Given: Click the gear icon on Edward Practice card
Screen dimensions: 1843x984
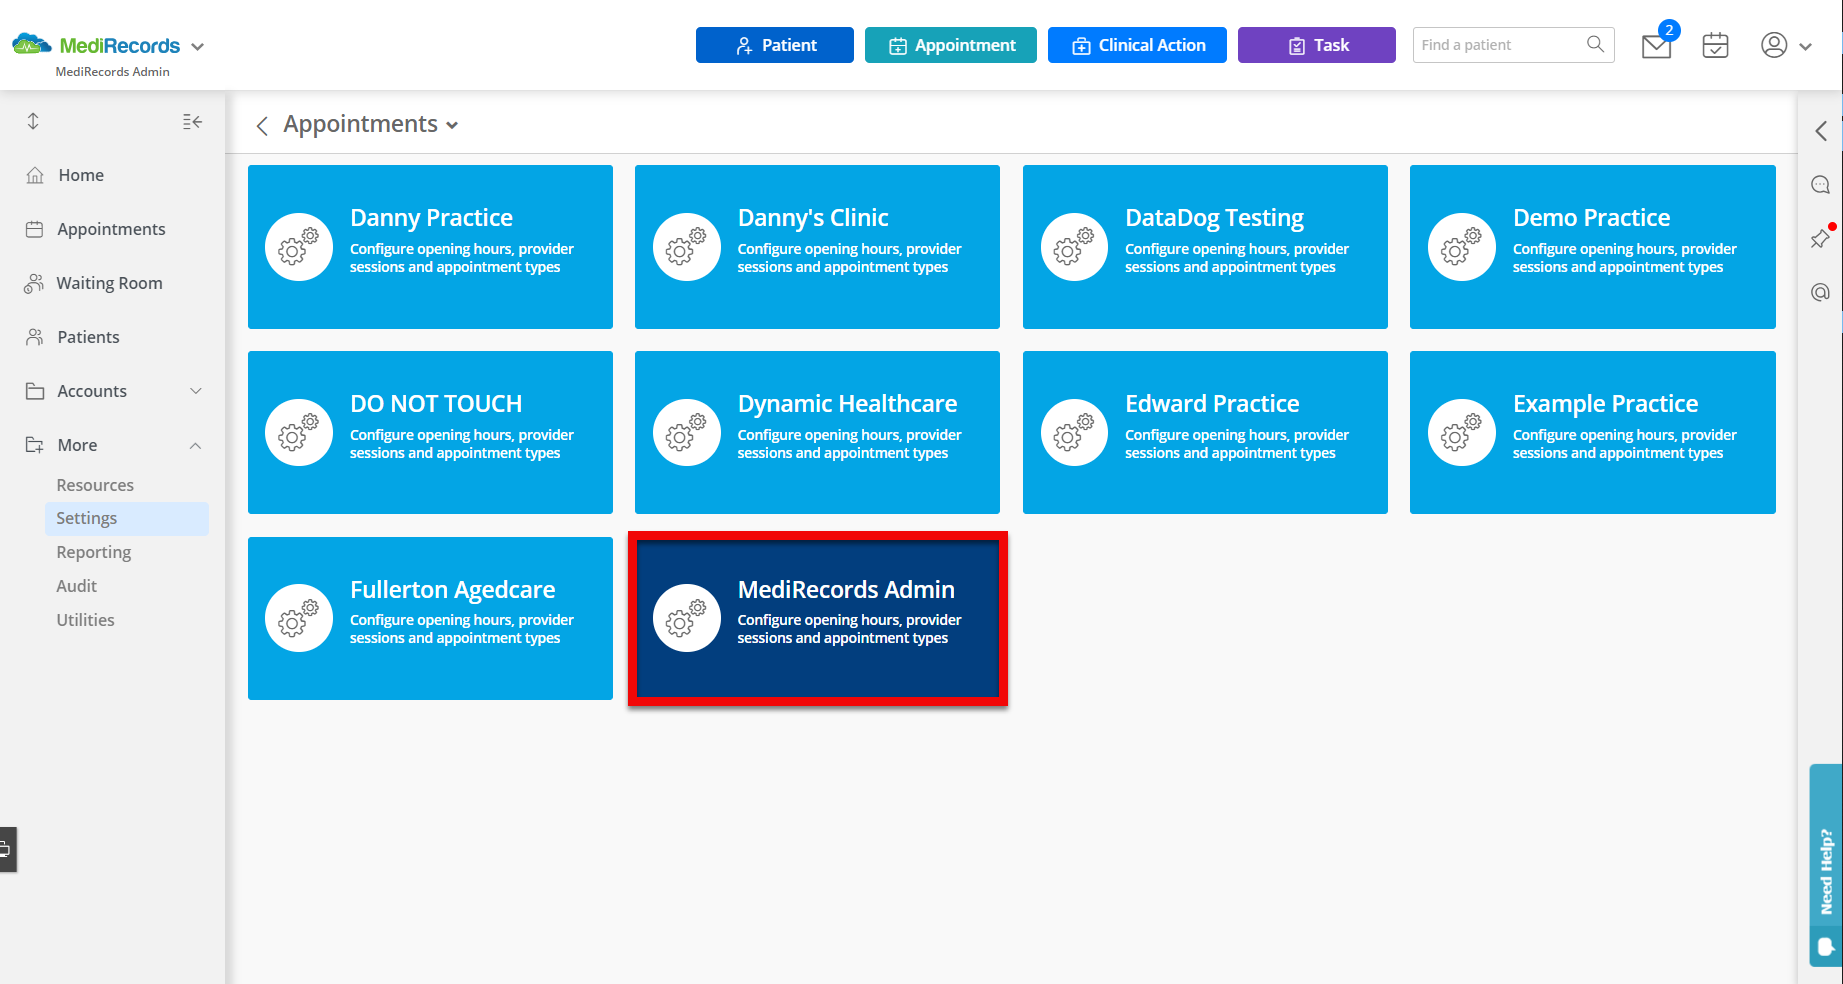Looking at the screenshot, I should click(x=1074, y=432).
